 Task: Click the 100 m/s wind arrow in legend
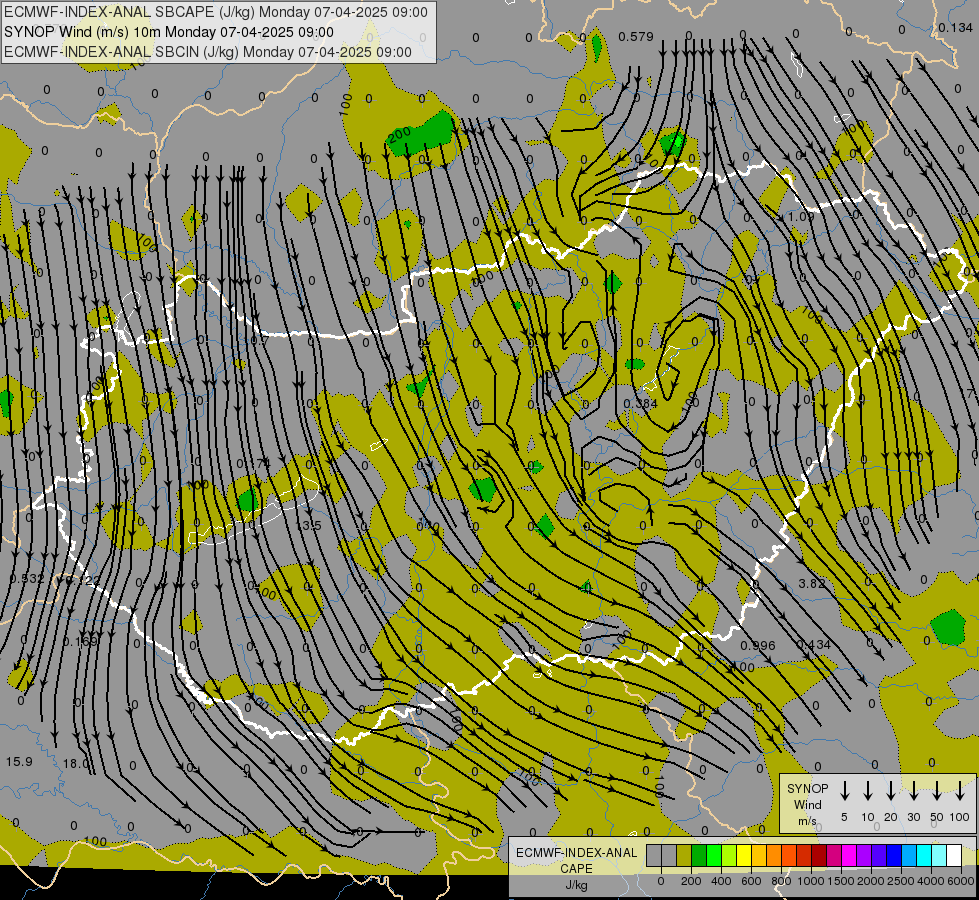(x=960, y=791)
